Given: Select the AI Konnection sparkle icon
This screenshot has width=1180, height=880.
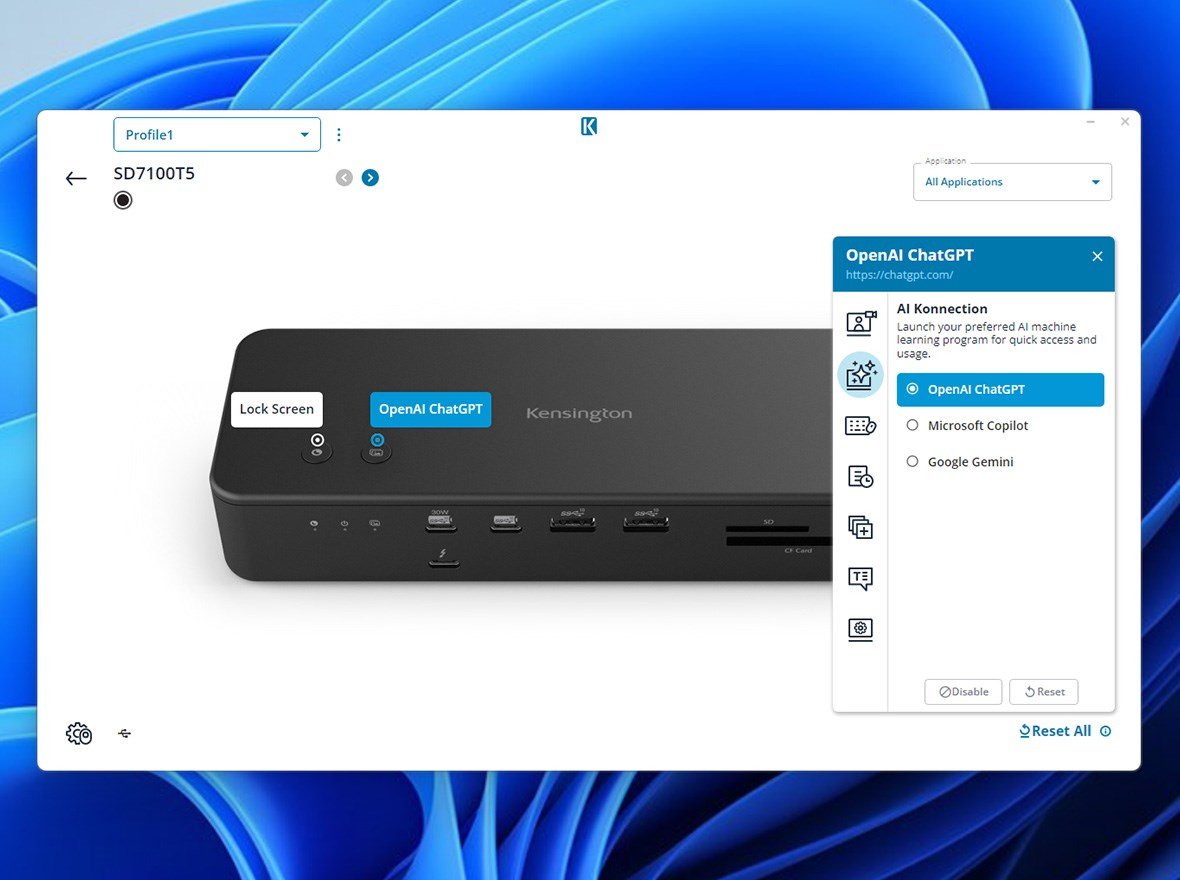Looking at the screenshot, I should click(860, 375).
